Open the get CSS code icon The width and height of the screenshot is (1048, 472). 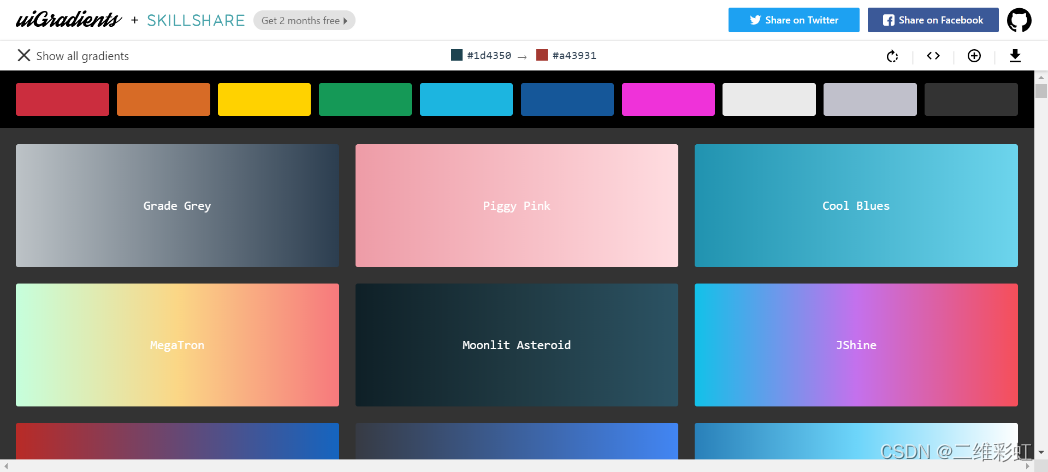tap(933, 55)
